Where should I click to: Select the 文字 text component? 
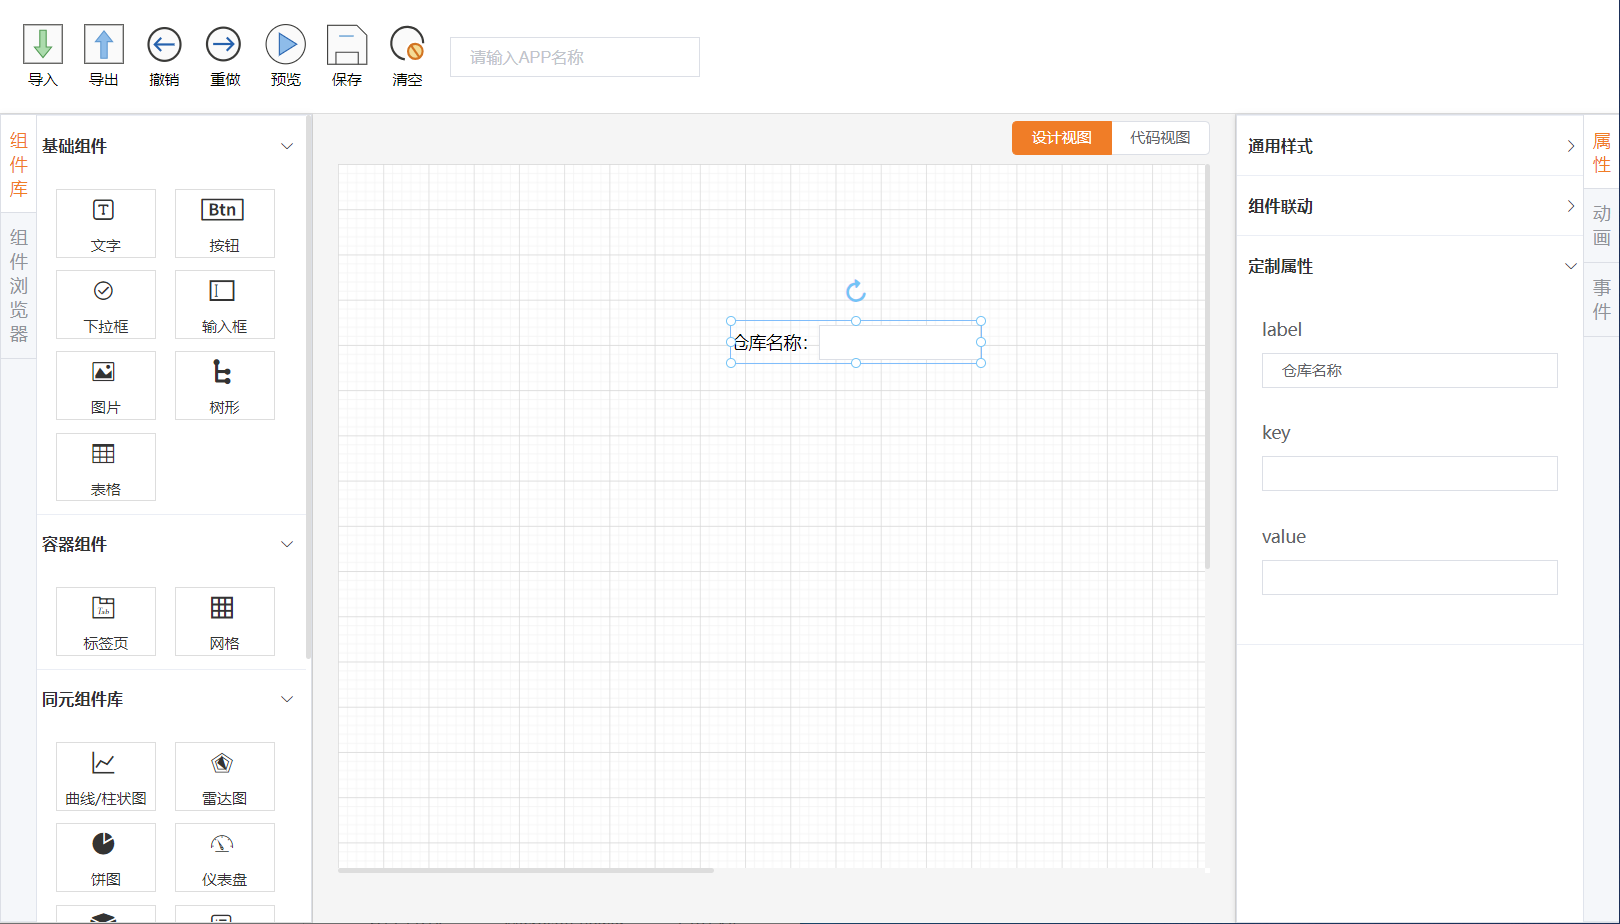tap(106, 224)
